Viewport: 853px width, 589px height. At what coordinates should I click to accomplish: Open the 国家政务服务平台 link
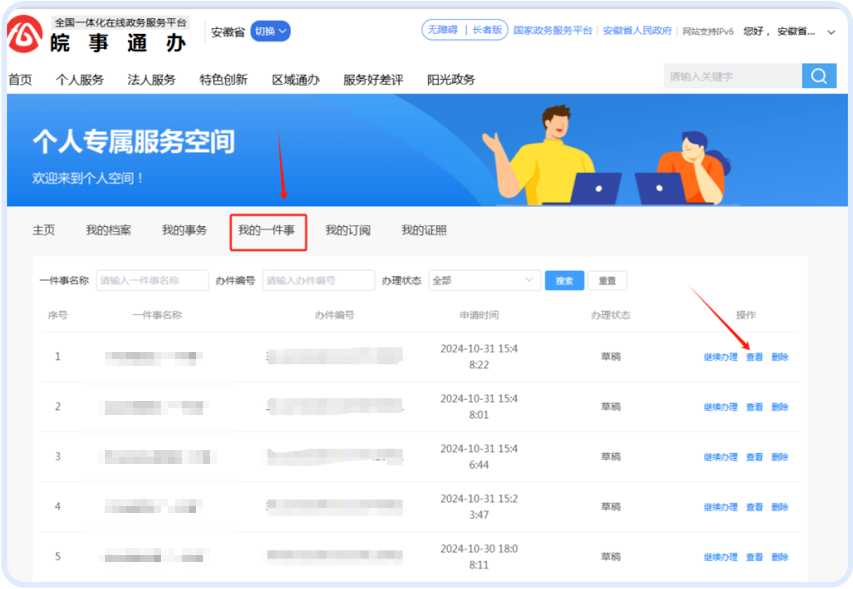pos(553,31)
